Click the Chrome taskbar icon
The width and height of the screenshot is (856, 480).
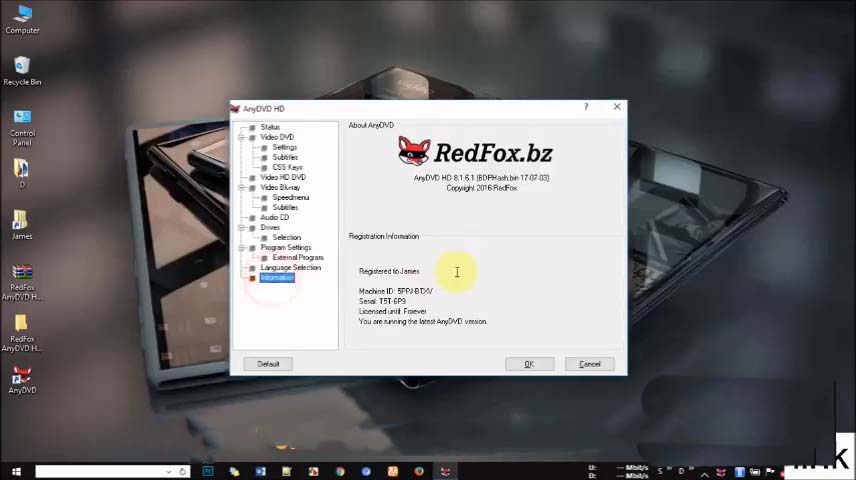pyautogui.click(x=340, y=471)
